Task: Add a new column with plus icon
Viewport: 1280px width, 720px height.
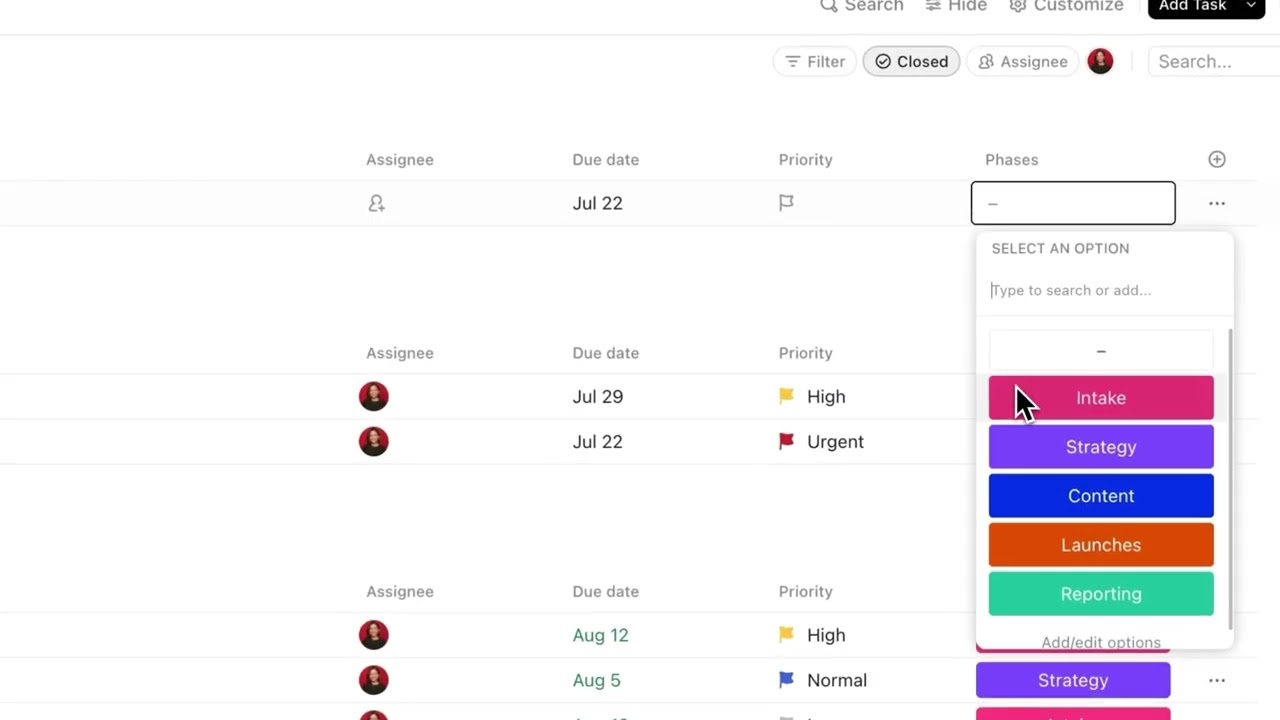Action: (1217, 159)
